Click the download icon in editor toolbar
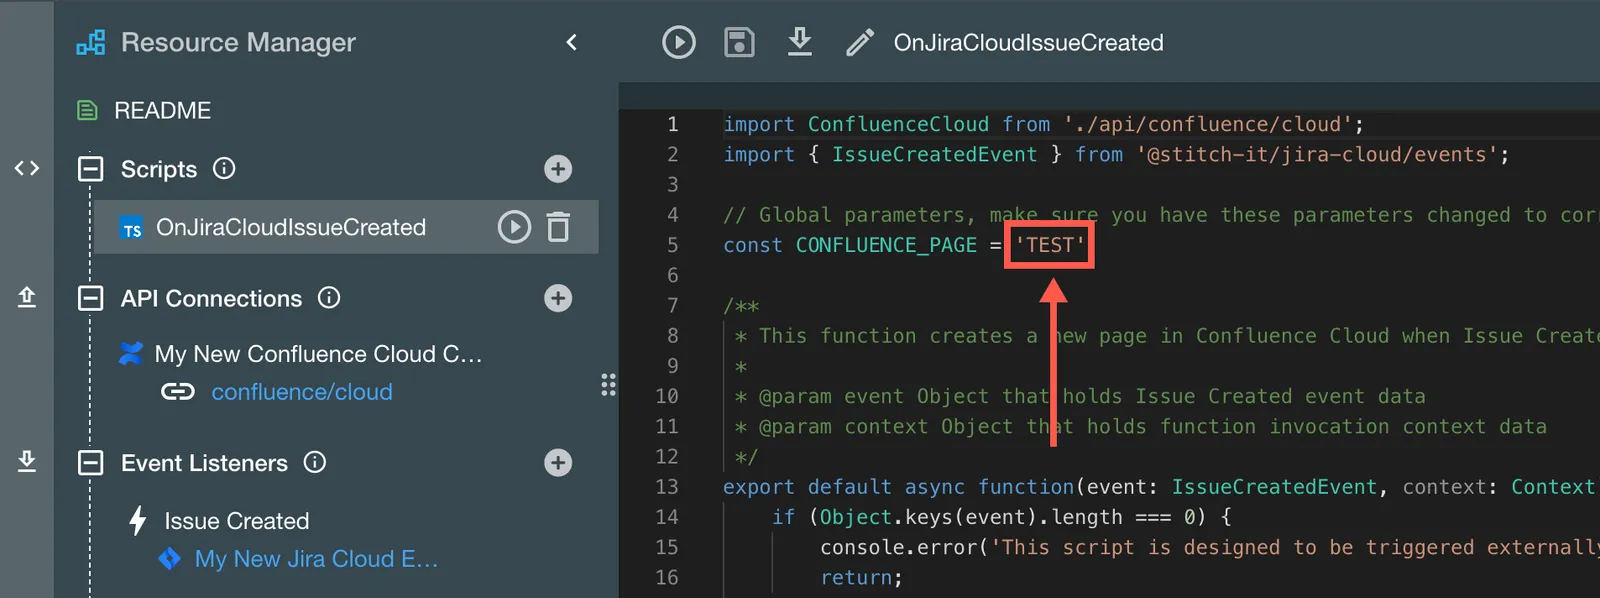 (800, 42)
